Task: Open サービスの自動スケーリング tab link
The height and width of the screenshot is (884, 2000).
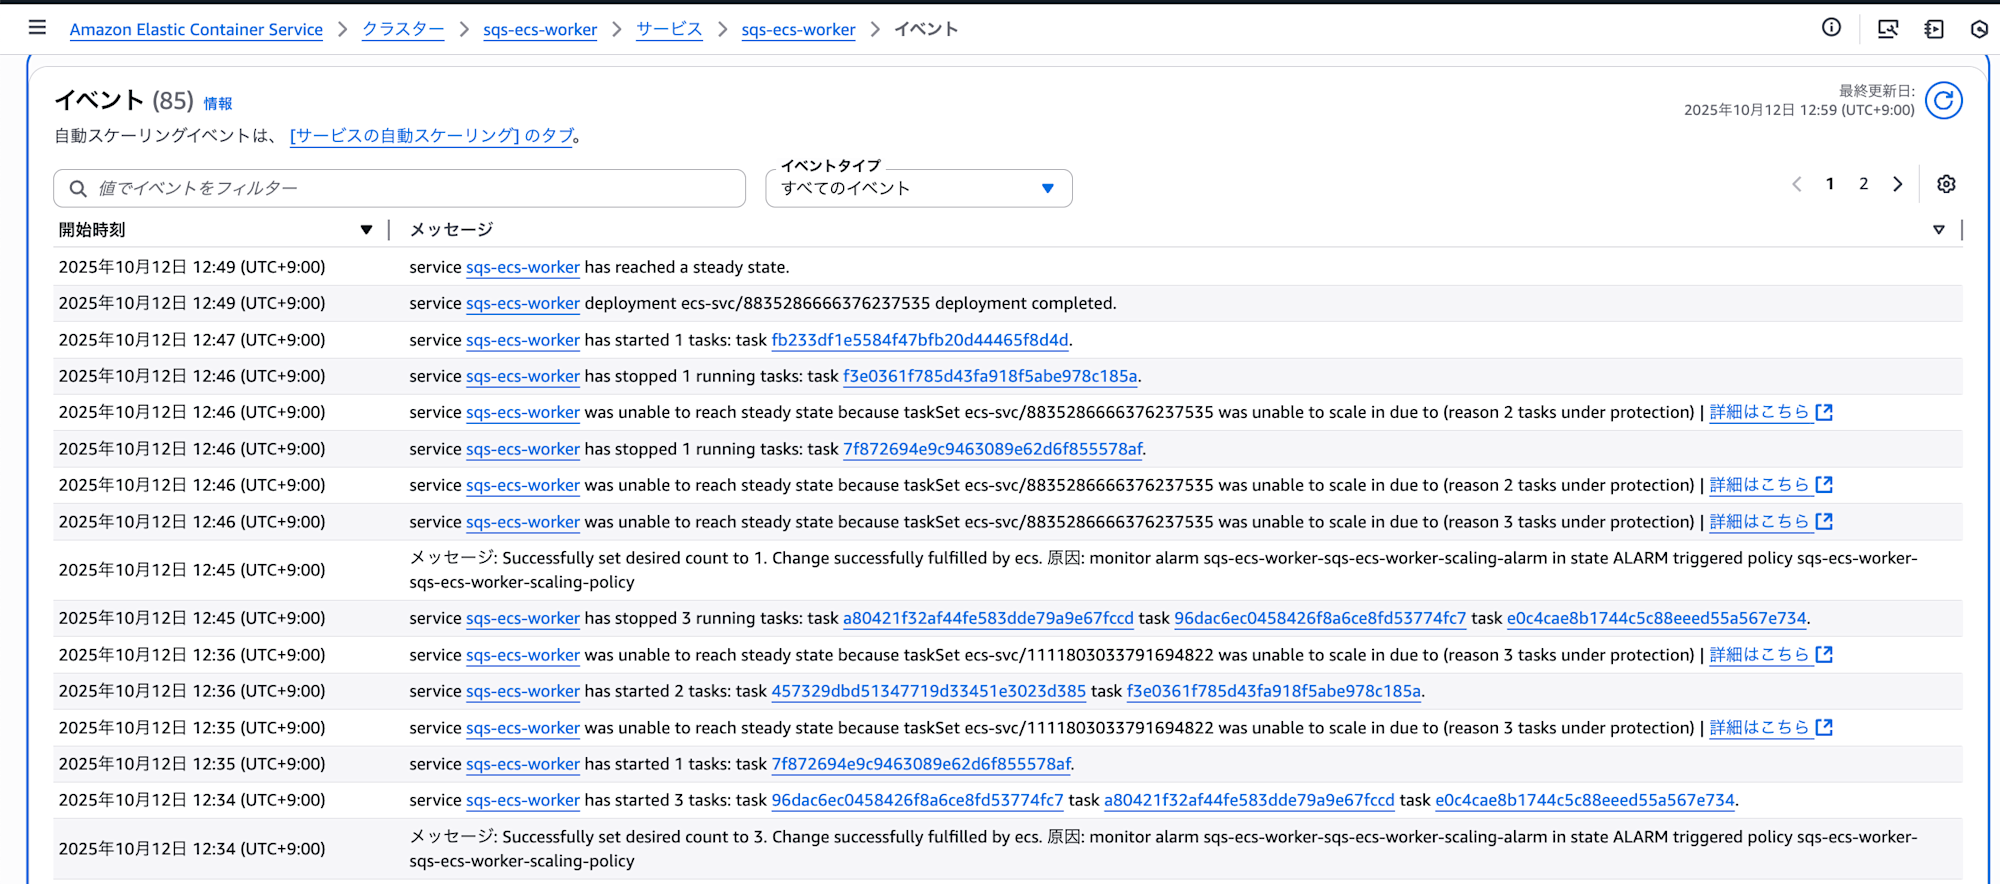Action: coord(431,136)
